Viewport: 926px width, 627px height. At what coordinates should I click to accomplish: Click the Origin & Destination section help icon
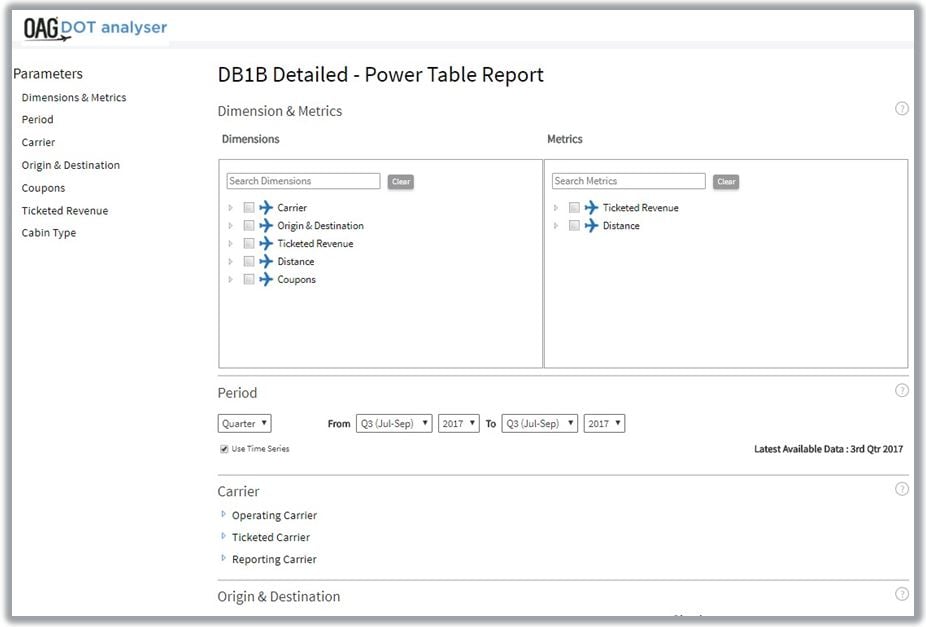pos(901,594)
